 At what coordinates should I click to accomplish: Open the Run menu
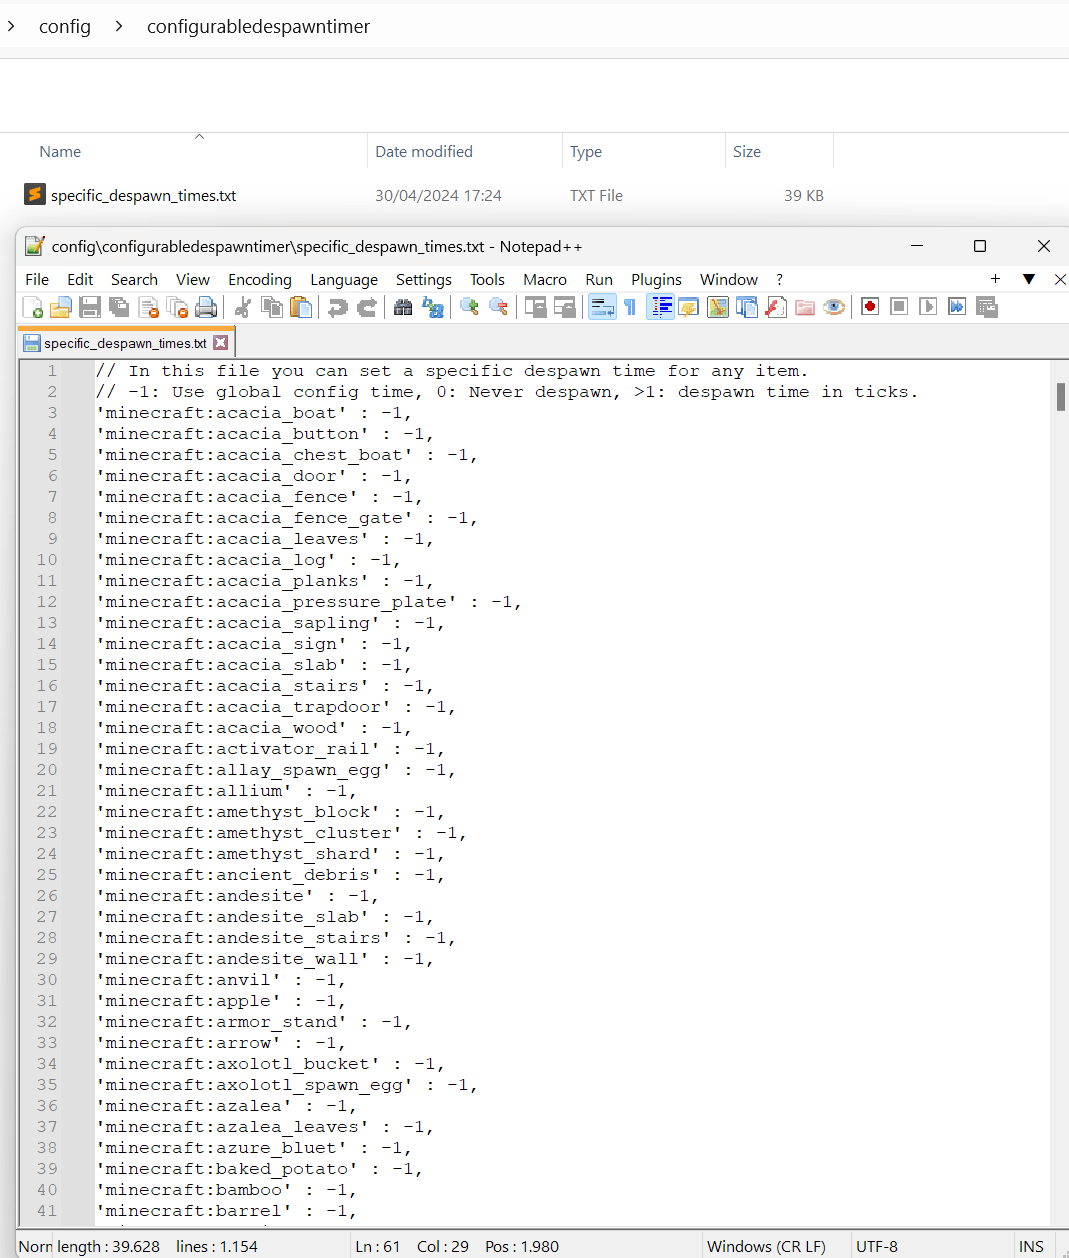tap(599, 280)
